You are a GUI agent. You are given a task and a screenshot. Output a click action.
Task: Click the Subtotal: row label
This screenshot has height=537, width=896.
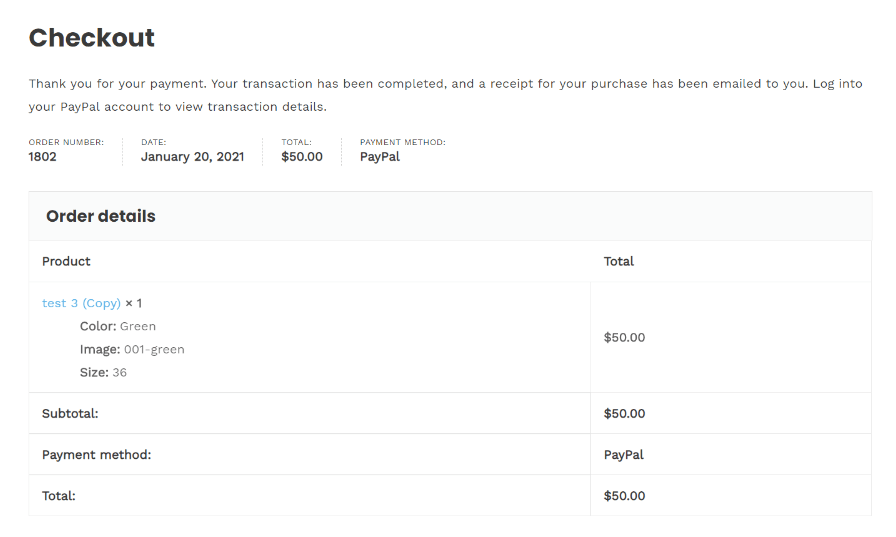point(70,413)
